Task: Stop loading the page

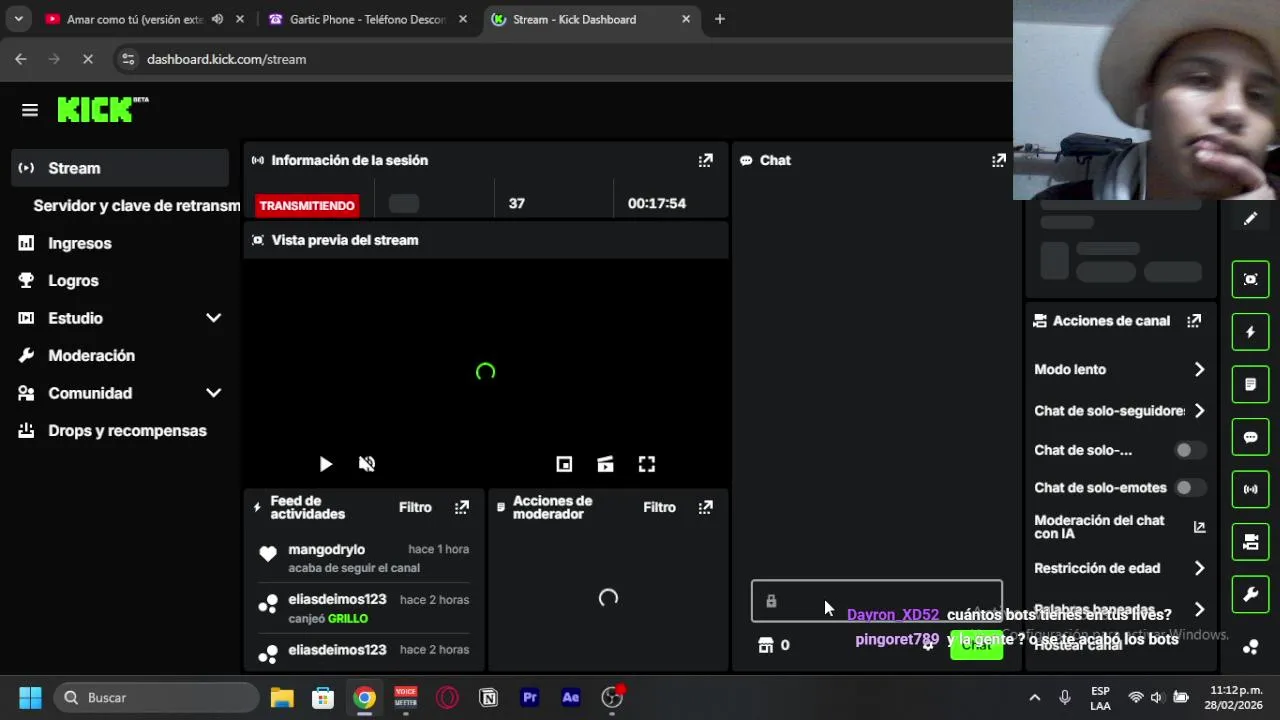Action: pyautogui.click(x=87, y=59)
